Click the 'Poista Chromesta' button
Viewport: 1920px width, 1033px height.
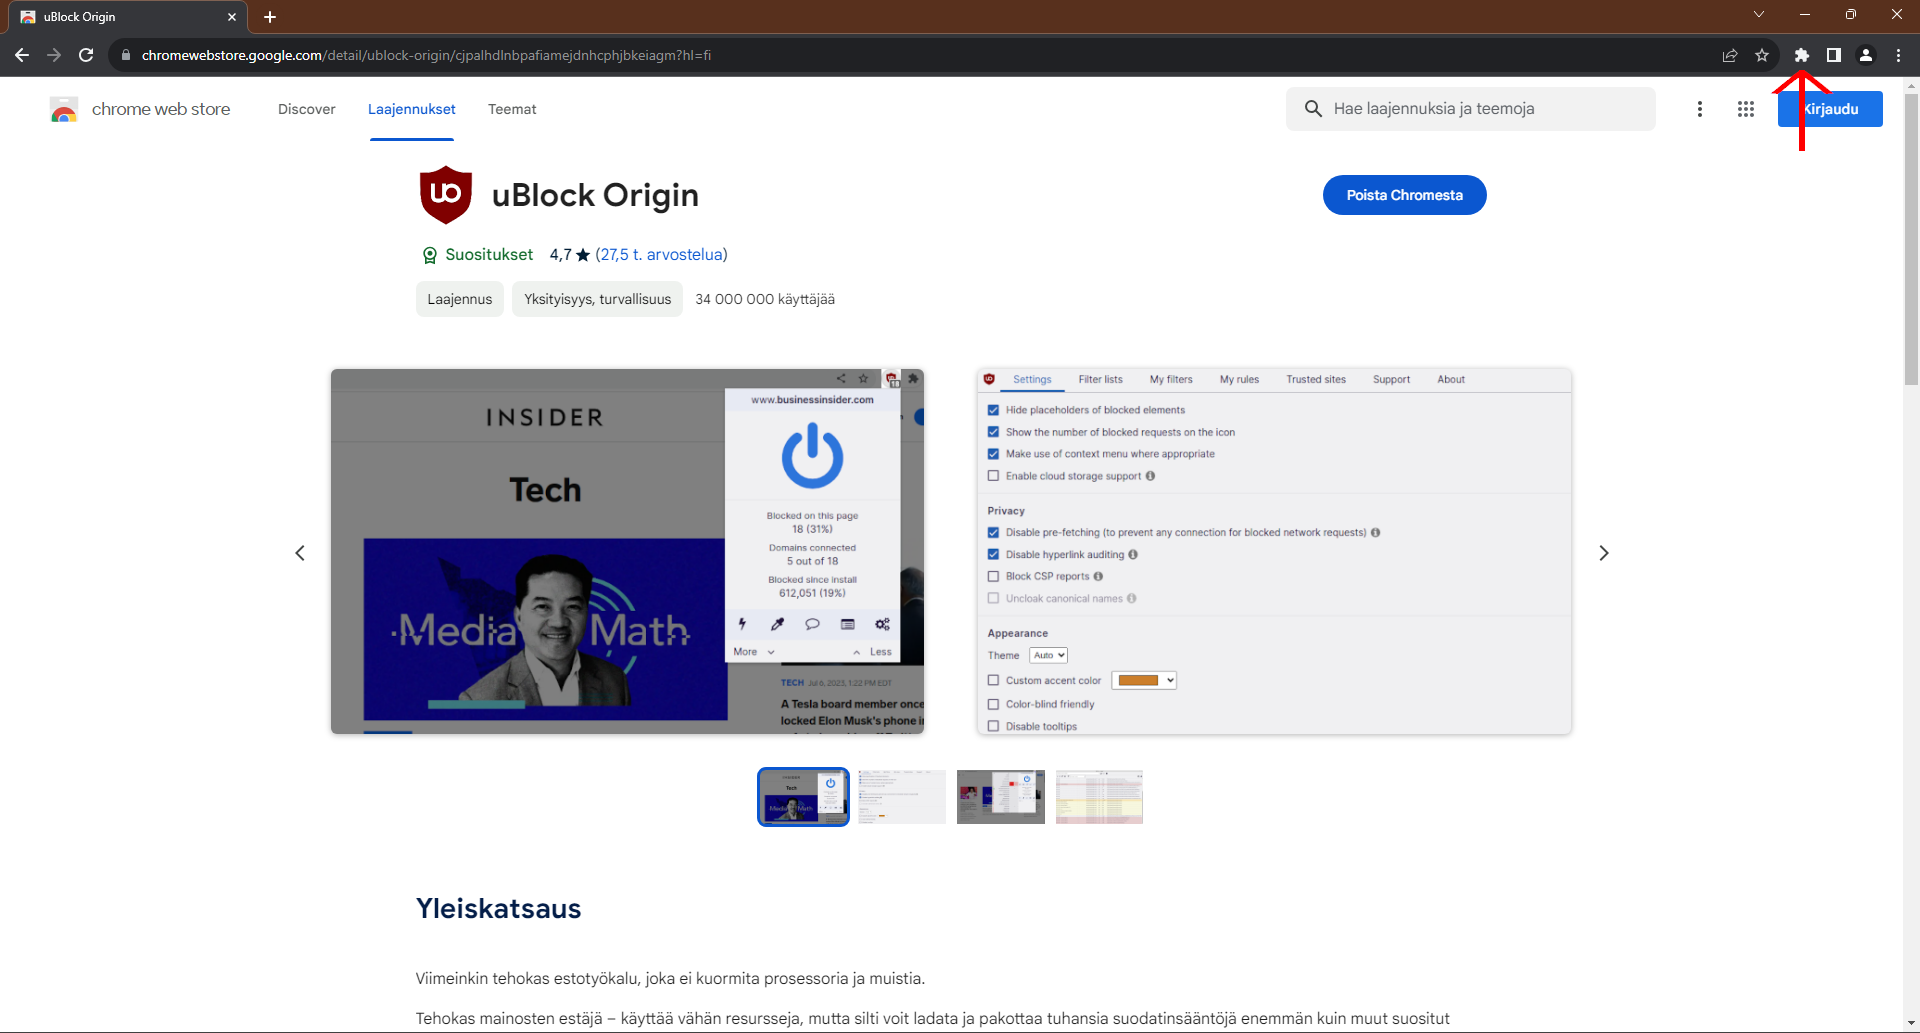click(1405, 195)
